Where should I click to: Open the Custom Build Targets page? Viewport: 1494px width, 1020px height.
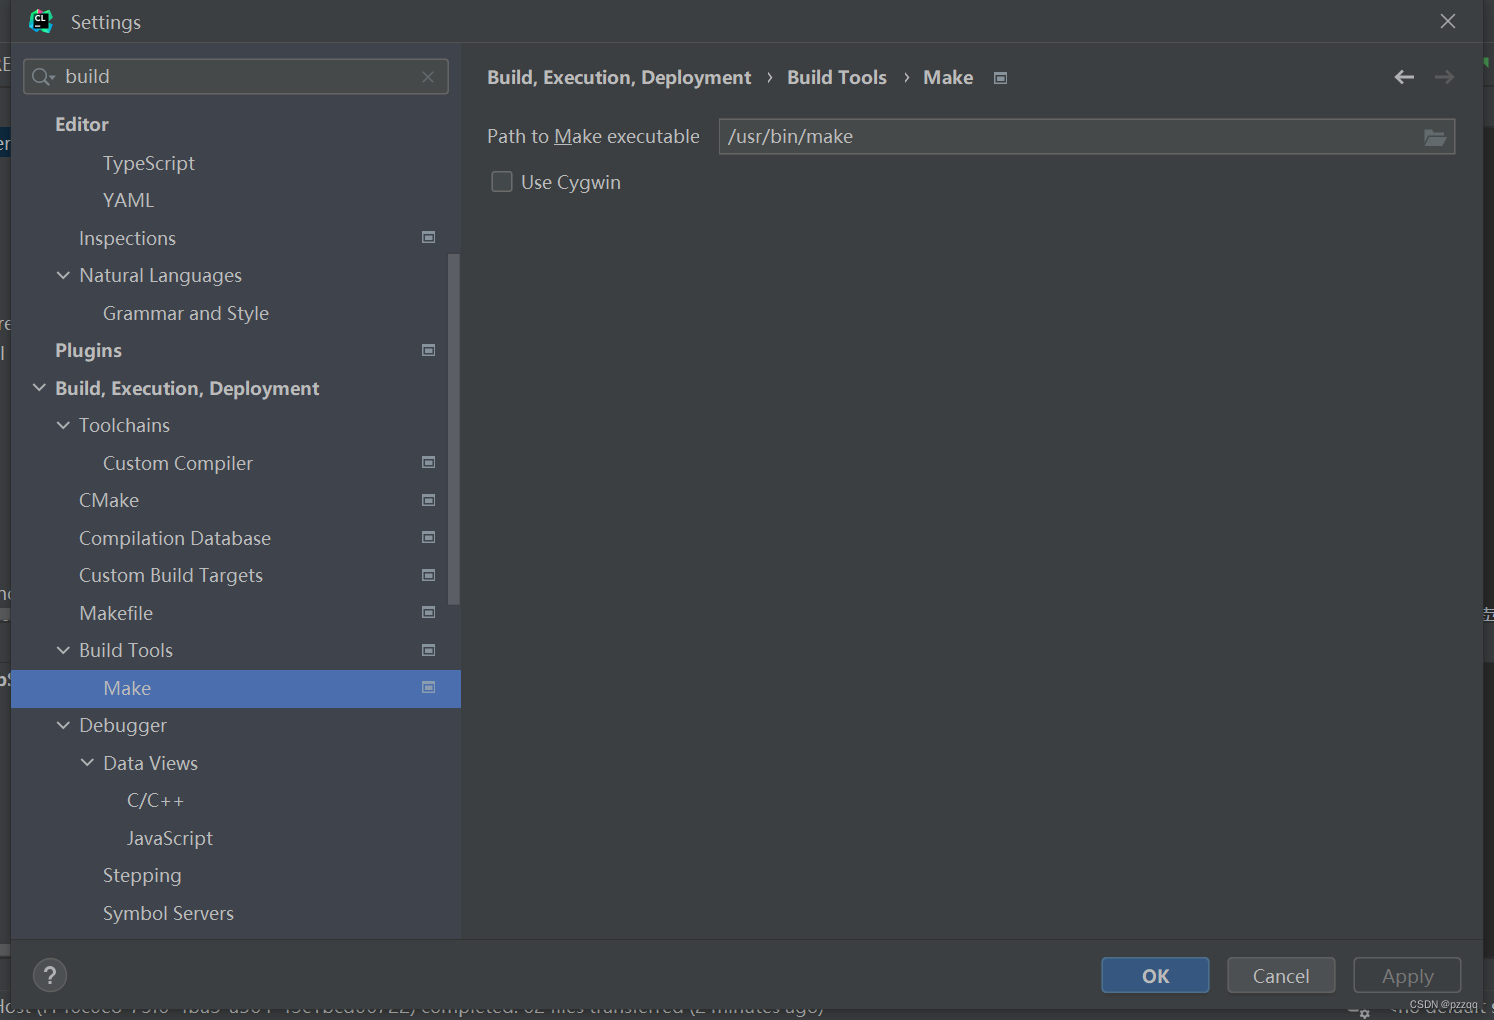pyautogui.click(x=171, y=575)
